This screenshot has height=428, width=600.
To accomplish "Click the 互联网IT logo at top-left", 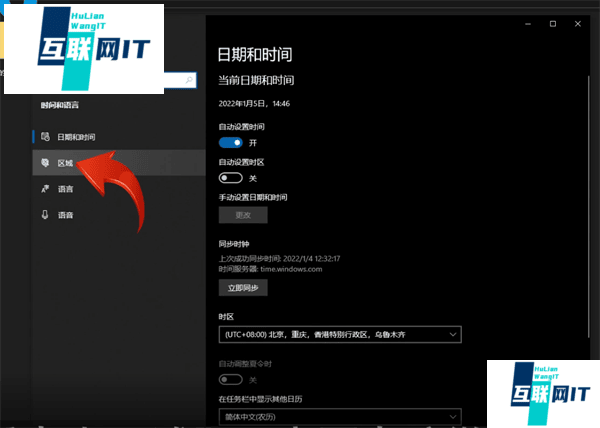I will tap(83, 48).
